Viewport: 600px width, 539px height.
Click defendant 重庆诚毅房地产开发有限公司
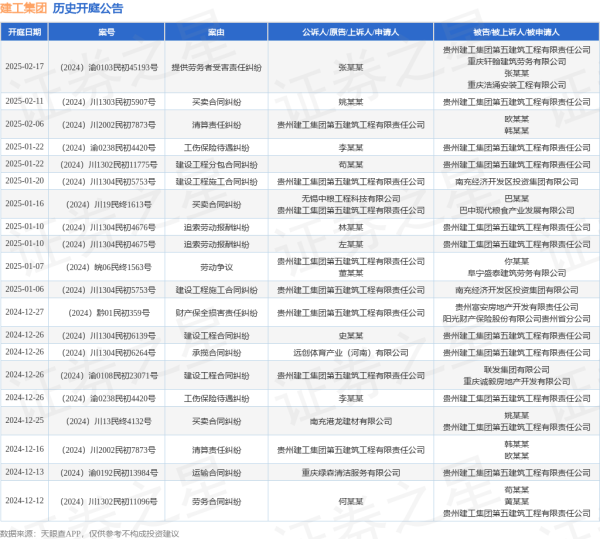pyautogui.click(x=517, y=381)
